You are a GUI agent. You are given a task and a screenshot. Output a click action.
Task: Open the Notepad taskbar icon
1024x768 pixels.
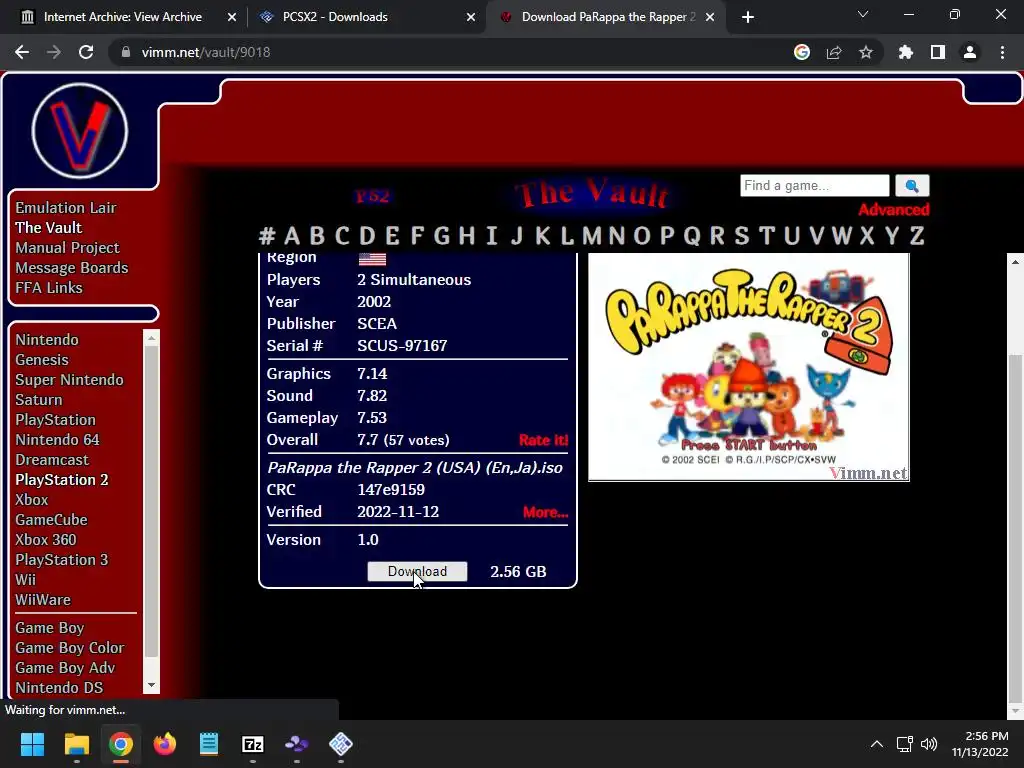click(x=208, y=743)
